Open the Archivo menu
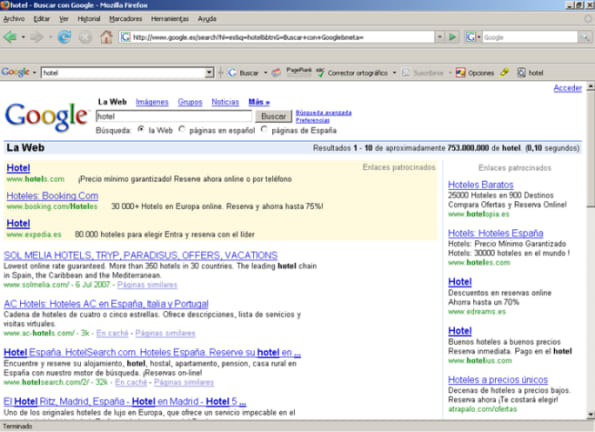The image size is (595, 432). (x=14, y=19)
